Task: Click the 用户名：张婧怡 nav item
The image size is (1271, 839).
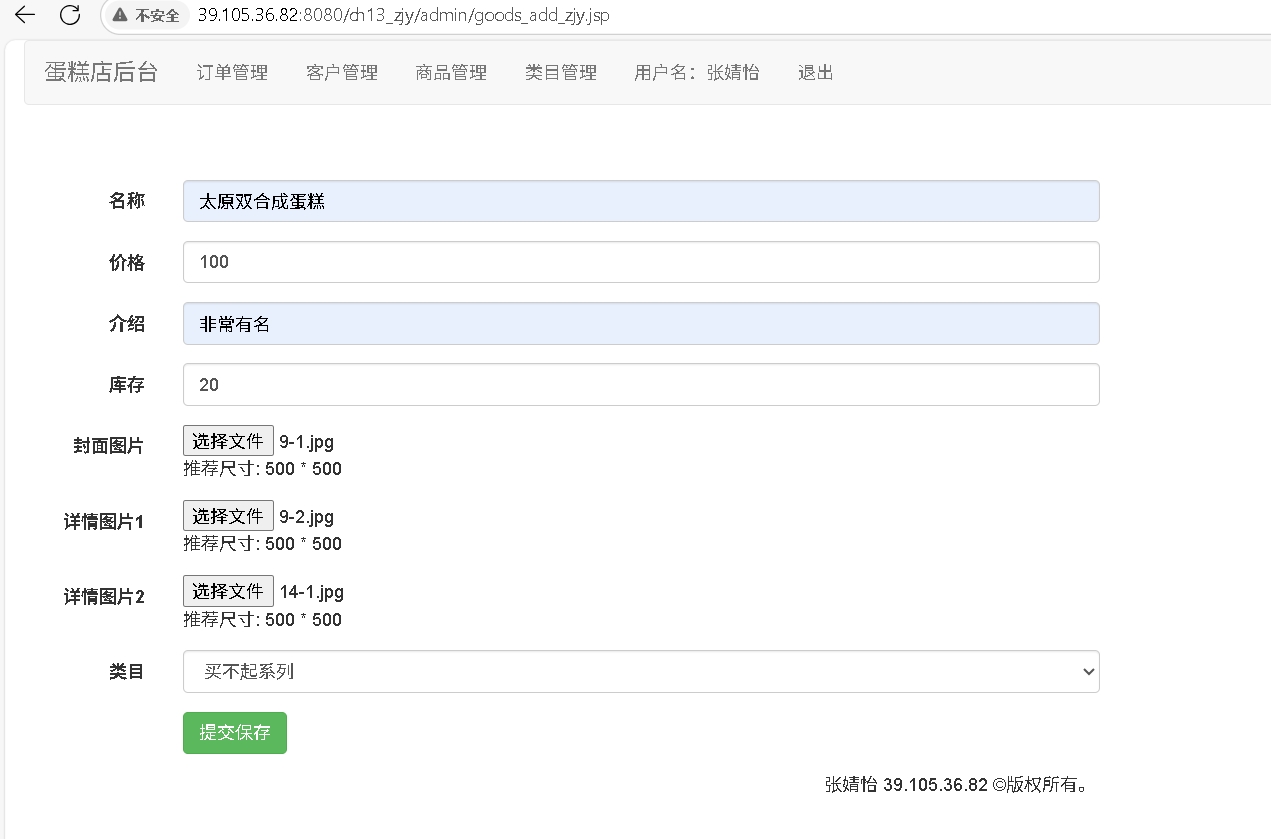Action: click(x=697, y=73)
